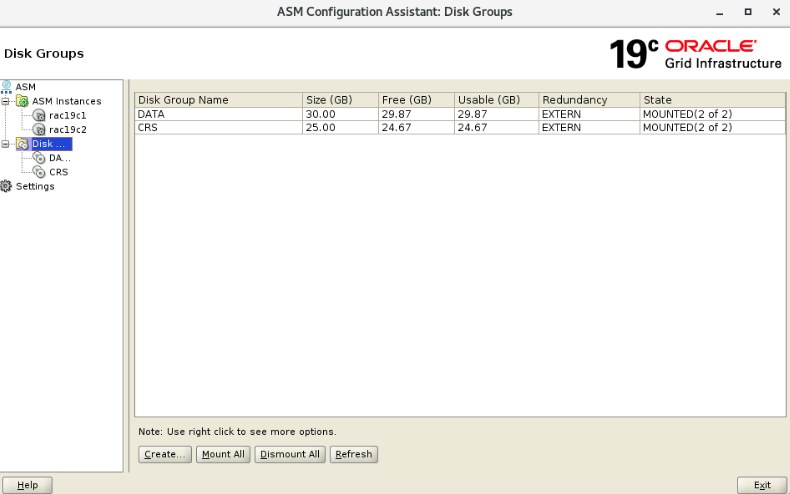Collapse the ASM Instances tree node
The height and width of the screenshot is (494, 790).
pos(5,101)
